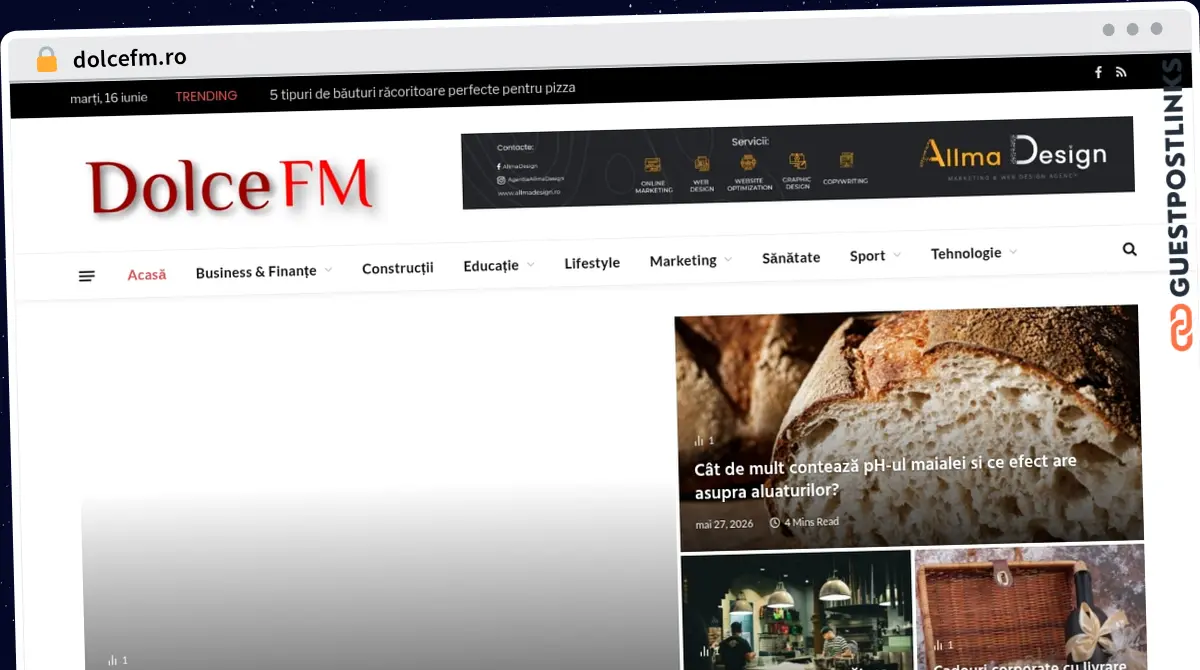The height and width of the screenshot is (670, 1200).
Task: Click the TRENDING label
Action: tap(206, 96)
